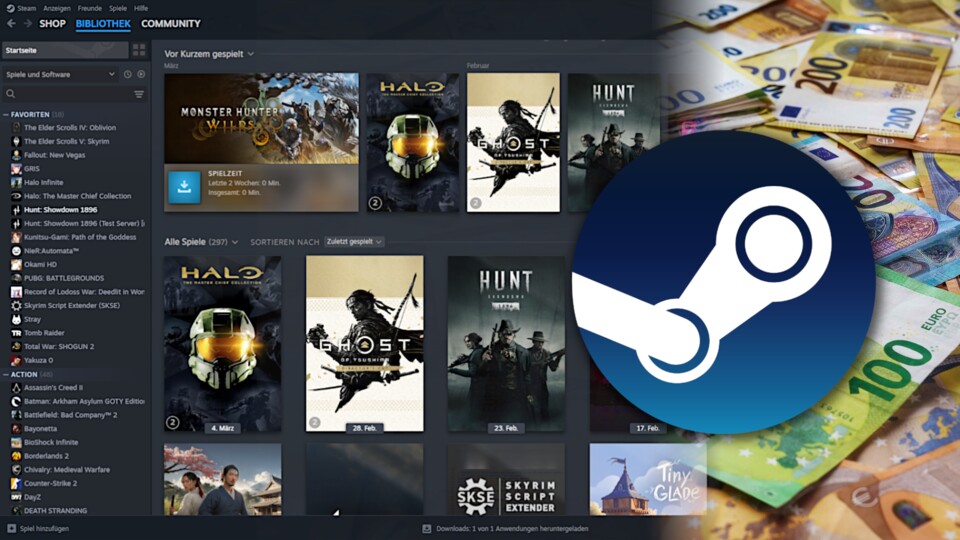Image resolution: width=960 pixels, height=540 pixels.
Task: Click the plus icon beside Spiel hinzufügen
Action: 11,528
